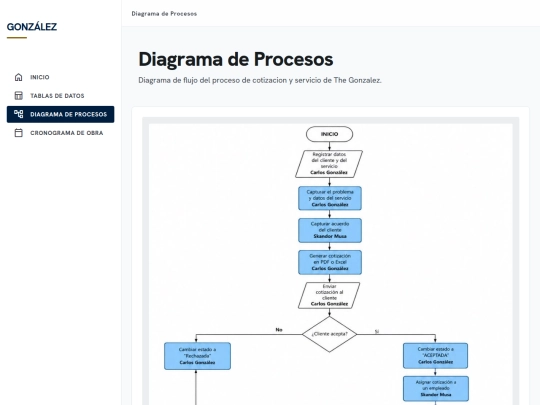
Task: Click the Sí branch label
Action: 377,331
